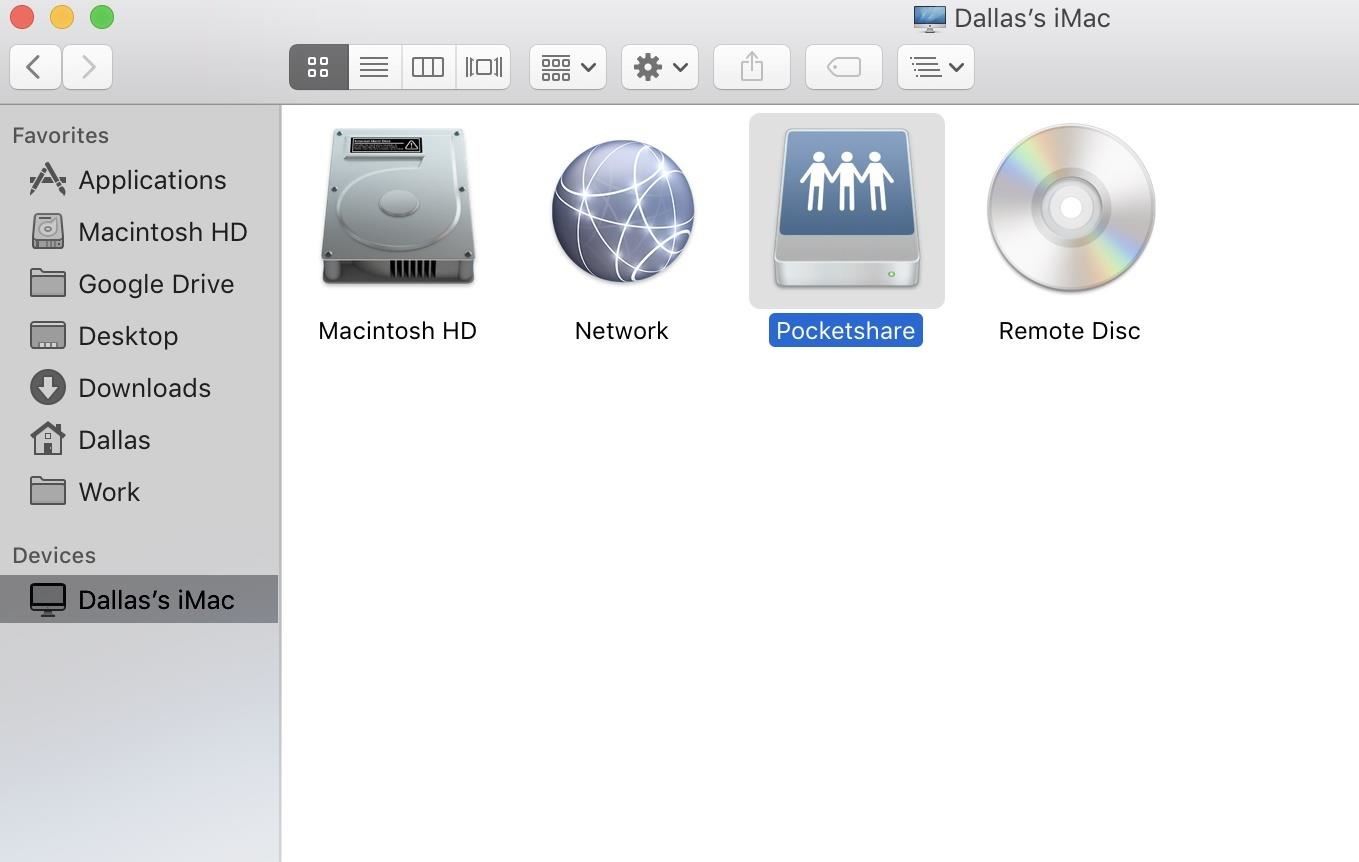Click the Share toolbar button
1359x862 pixels.
coord(752,67)
